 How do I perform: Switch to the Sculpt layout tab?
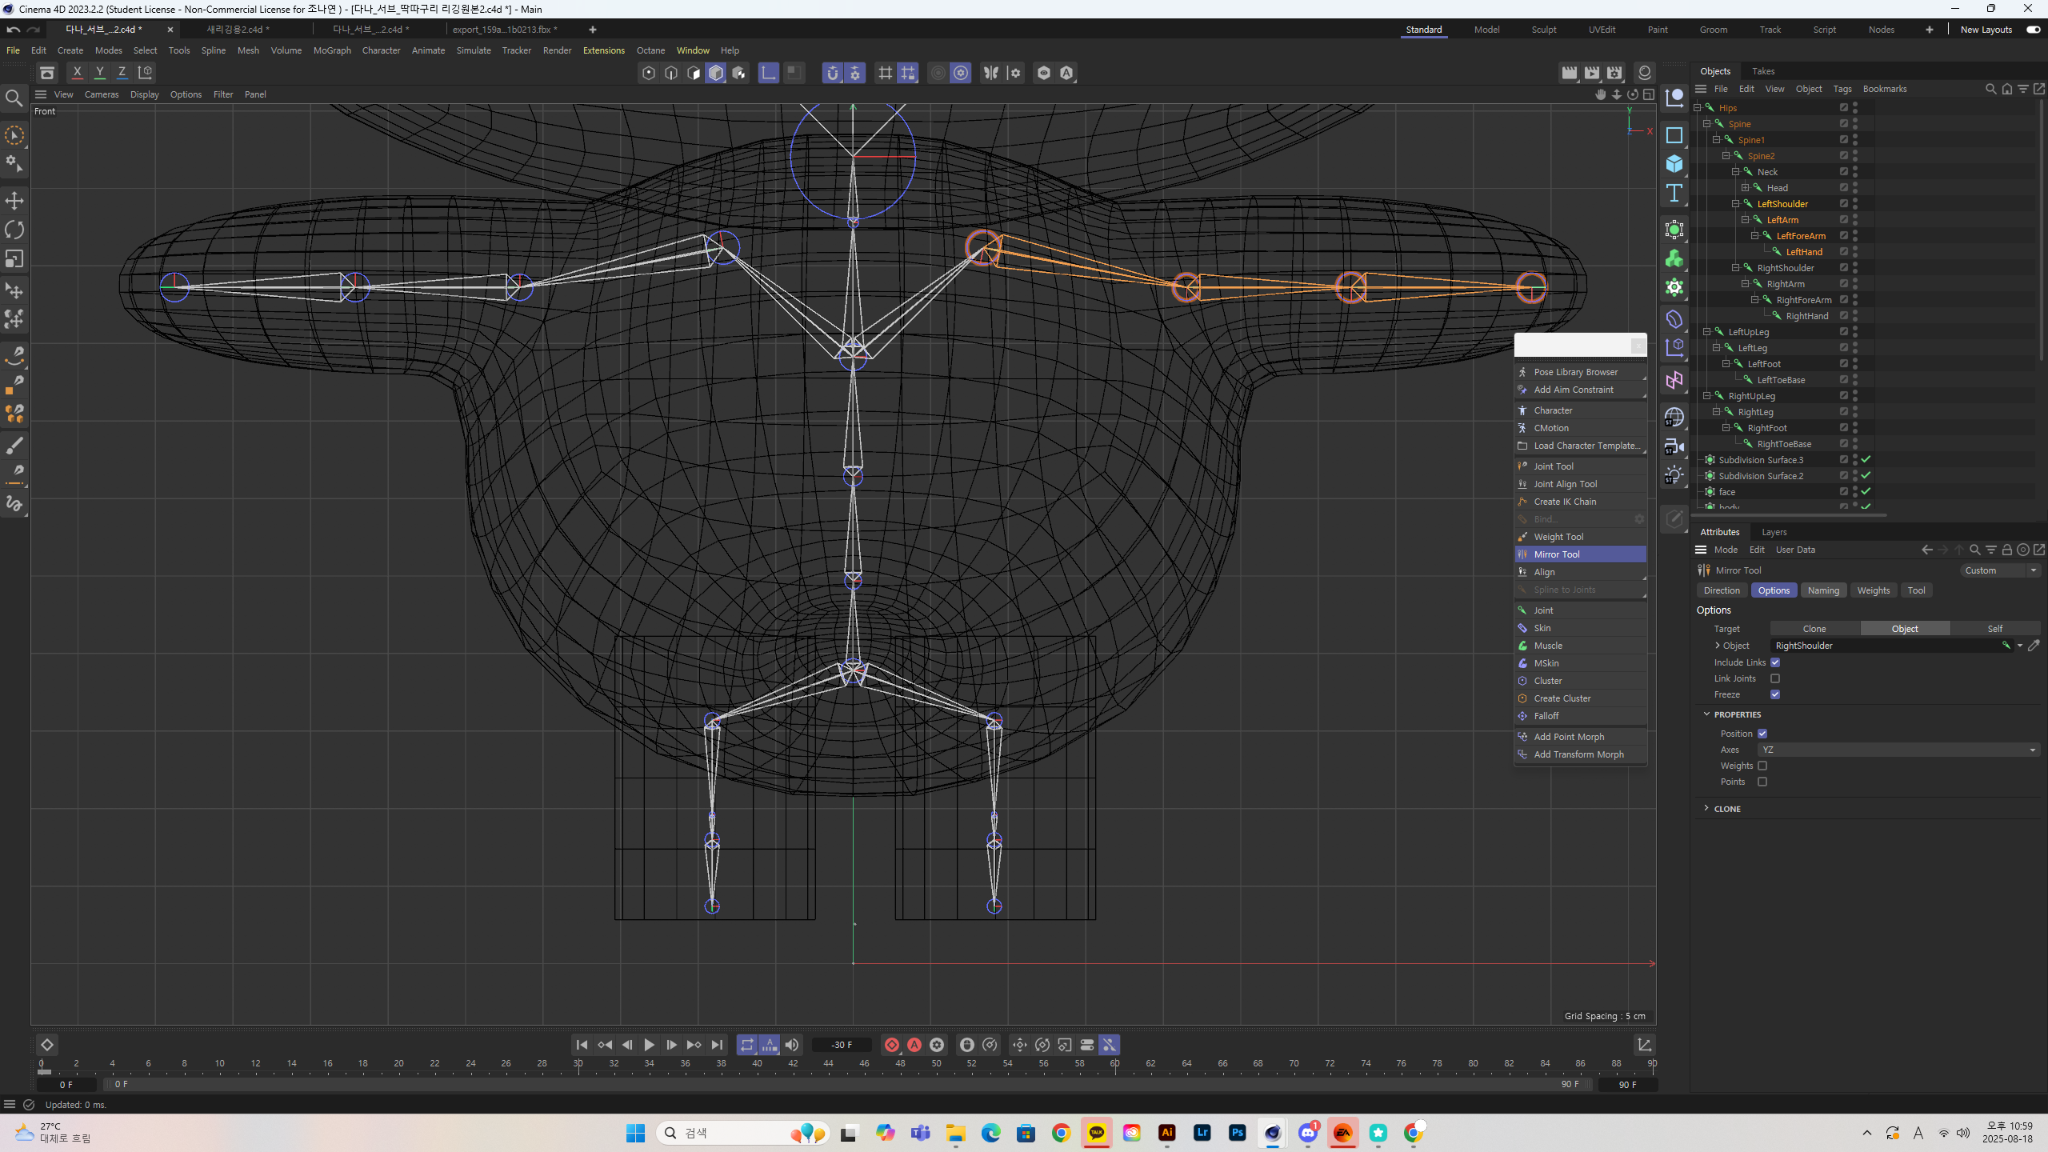[1543, 30]
